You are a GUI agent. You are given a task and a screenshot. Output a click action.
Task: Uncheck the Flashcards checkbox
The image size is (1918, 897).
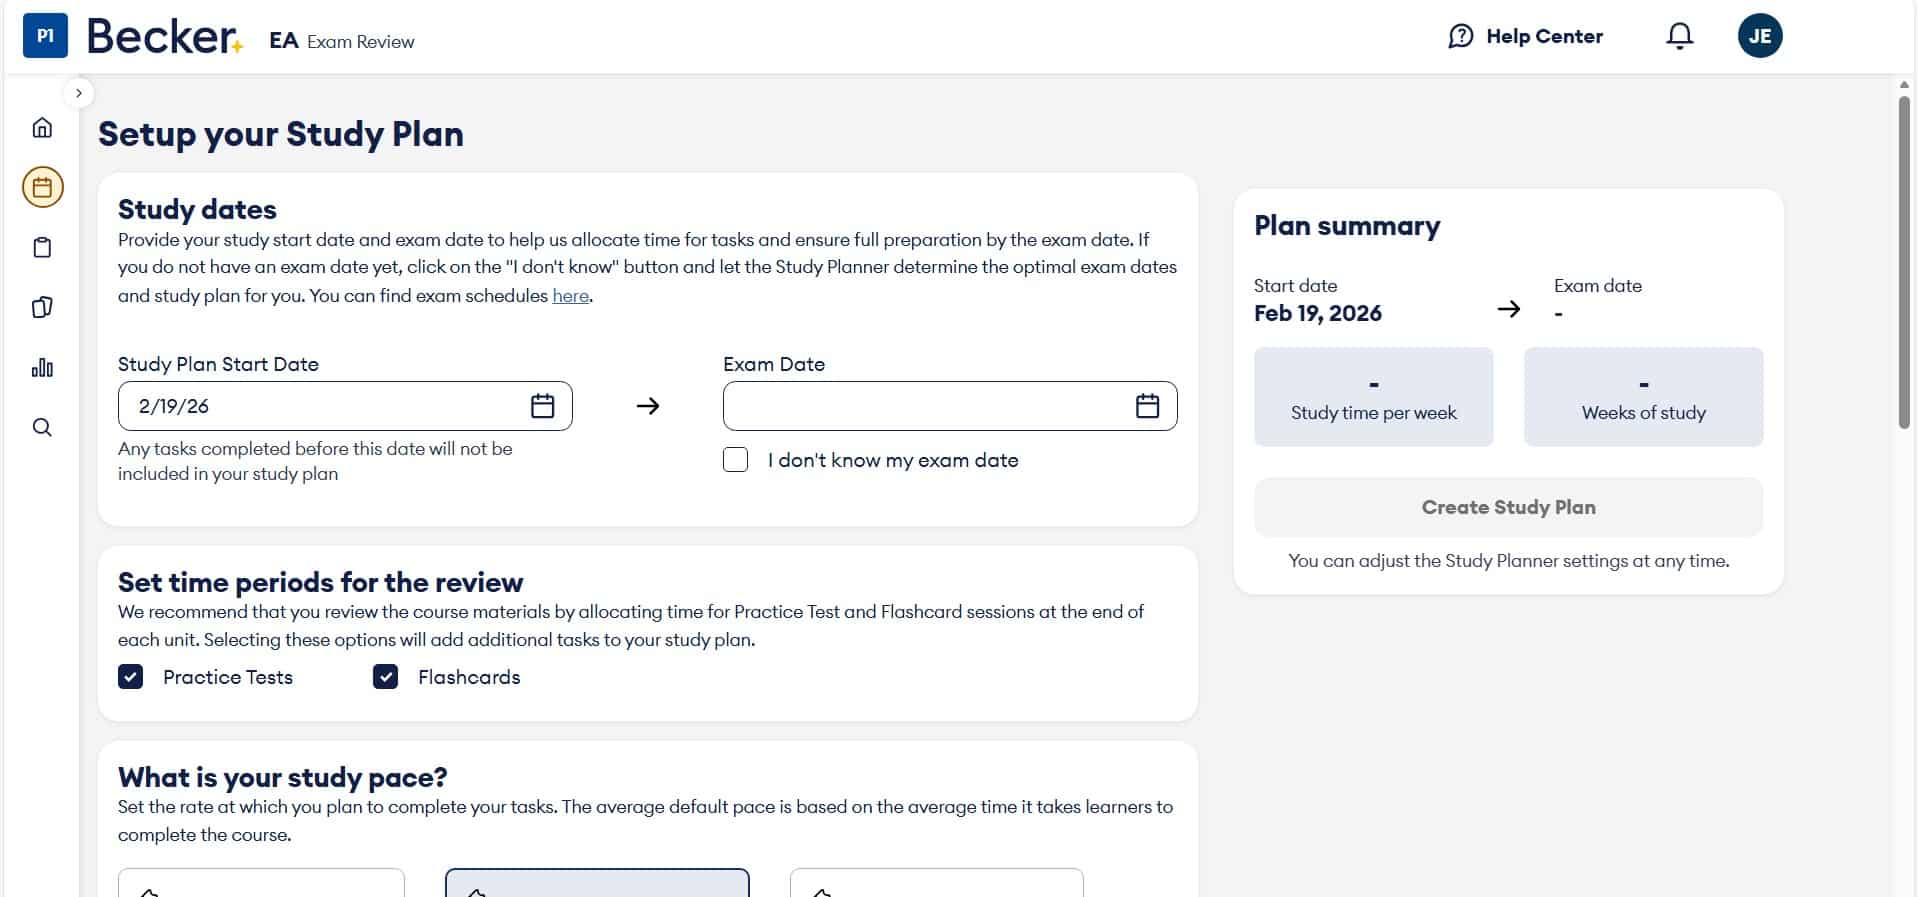point(386,677)
